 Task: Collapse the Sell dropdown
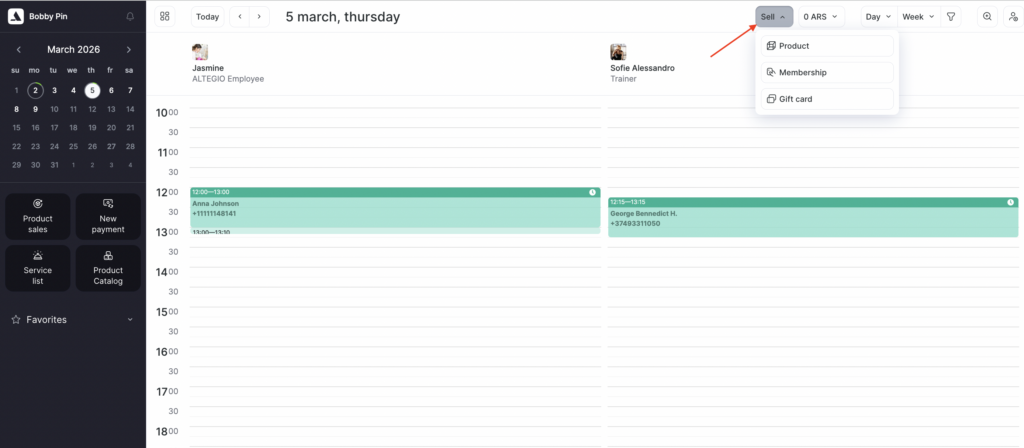coord(775,17)
